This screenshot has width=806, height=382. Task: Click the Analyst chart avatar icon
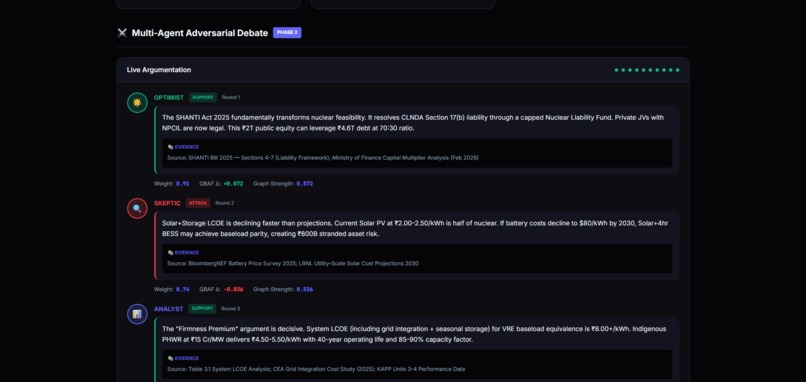tap(137, 314)
